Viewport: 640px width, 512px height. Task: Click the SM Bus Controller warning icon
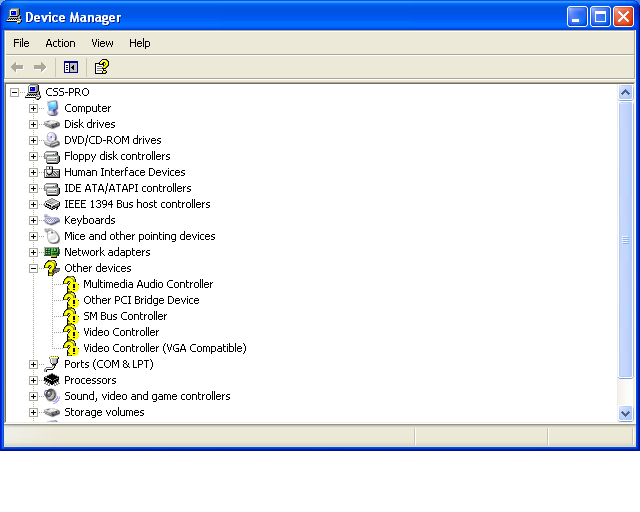[x=71, y=316]
